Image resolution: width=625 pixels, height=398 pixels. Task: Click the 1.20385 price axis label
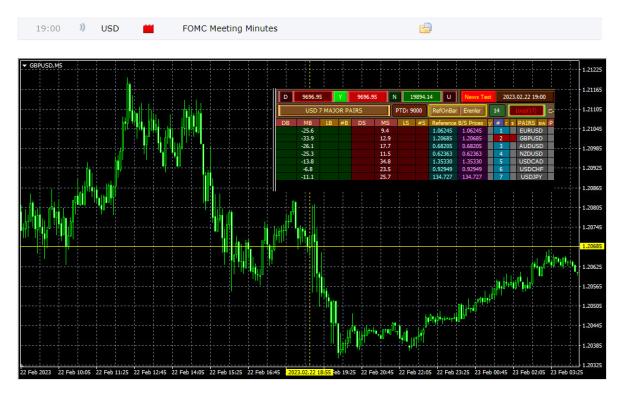592,345
